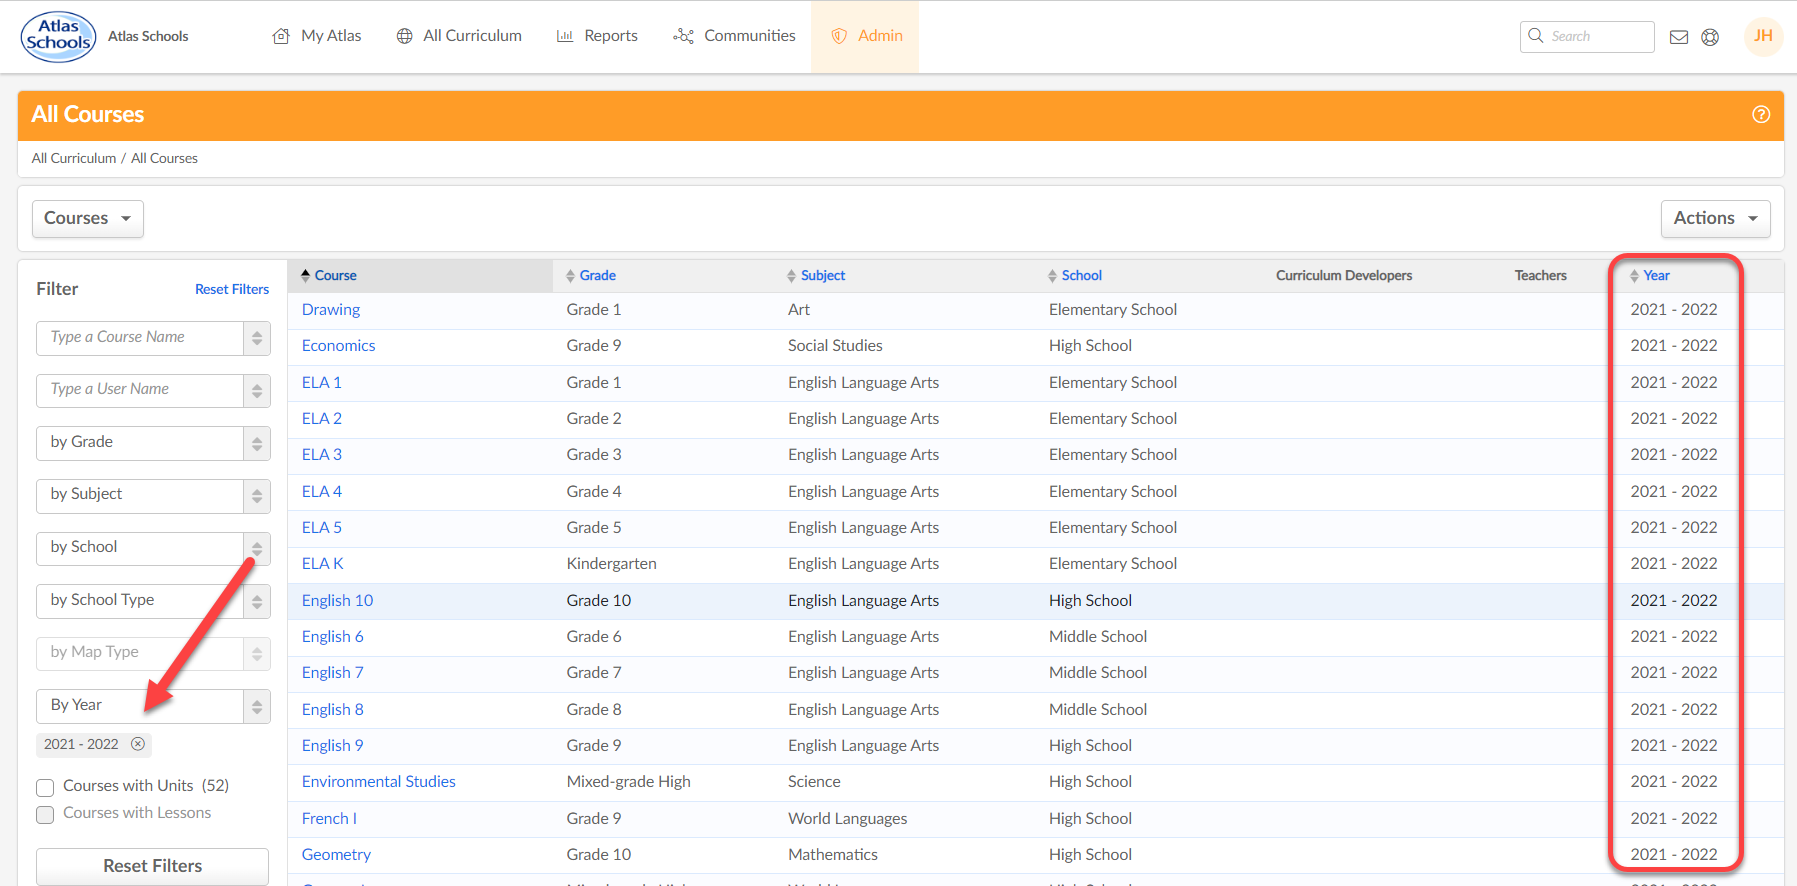Open the Drawing course

tap(331, 310)
